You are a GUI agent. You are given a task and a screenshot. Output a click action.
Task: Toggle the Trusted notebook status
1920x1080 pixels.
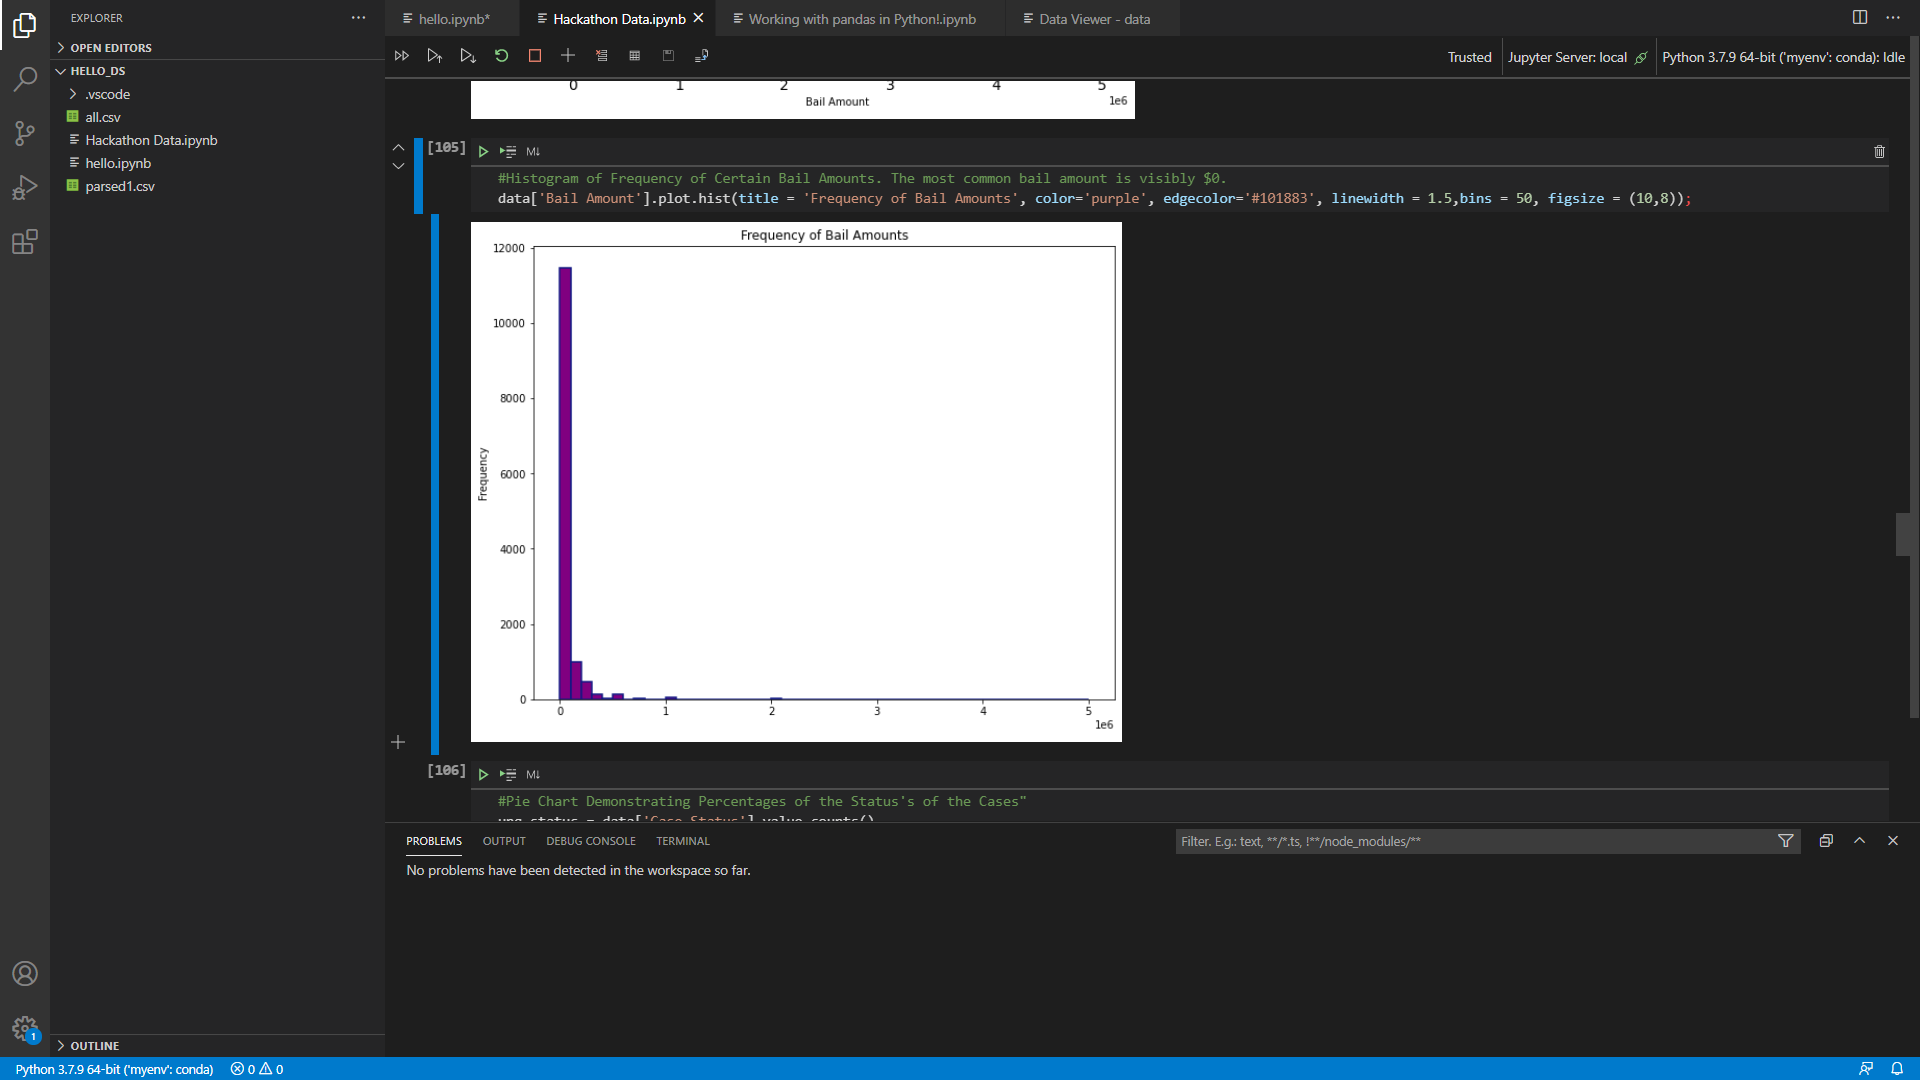point(1469,57)
